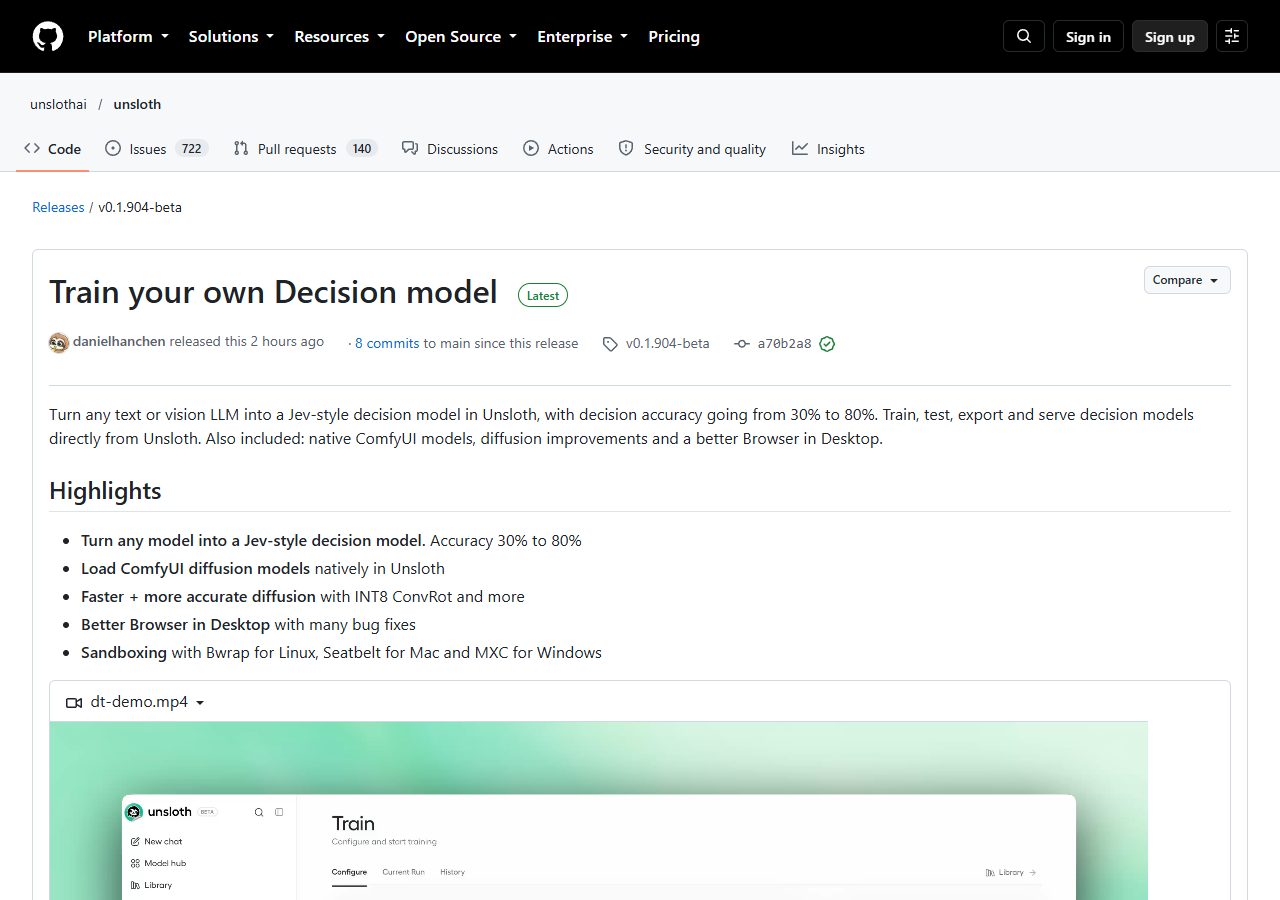Screen dimensions: 1280x900
Task: Click the Unsloth logo in demo video
Action: [x=134, y=812]
